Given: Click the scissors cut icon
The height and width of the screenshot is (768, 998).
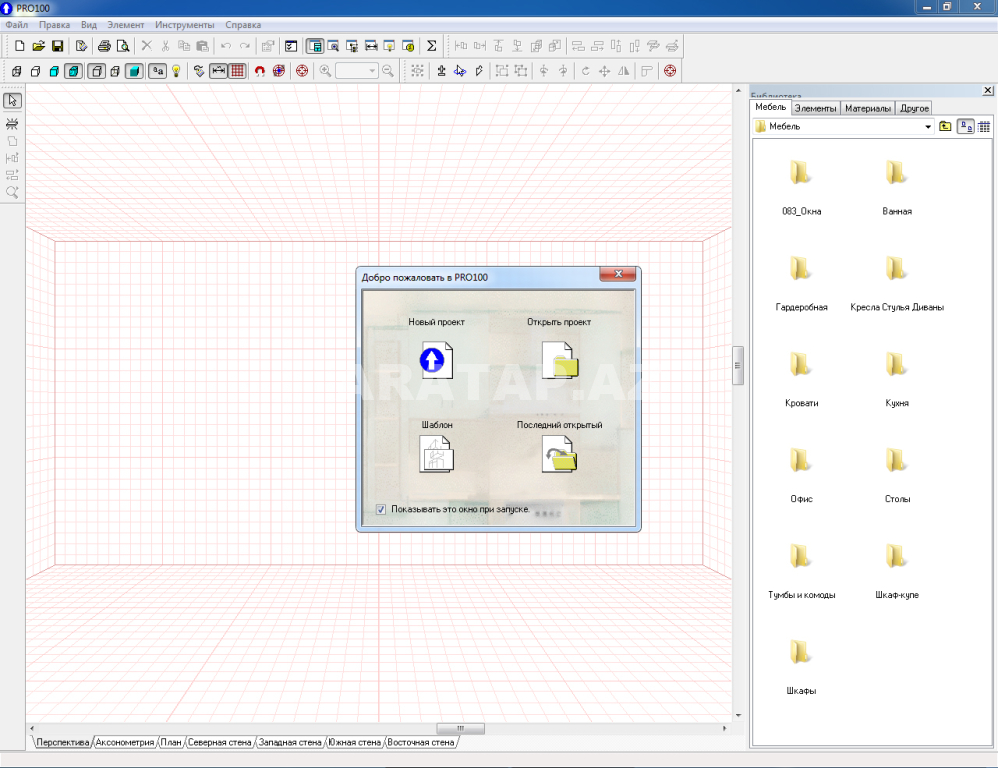Looking at the screenshot, I should pyautogui.click(x=165, y=46).
